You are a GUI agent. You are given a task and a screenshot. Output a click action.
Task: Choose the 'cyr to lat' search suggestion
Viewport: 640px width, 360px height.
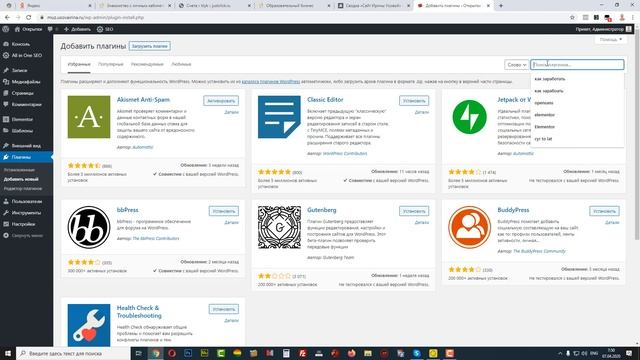pos(543,139)
